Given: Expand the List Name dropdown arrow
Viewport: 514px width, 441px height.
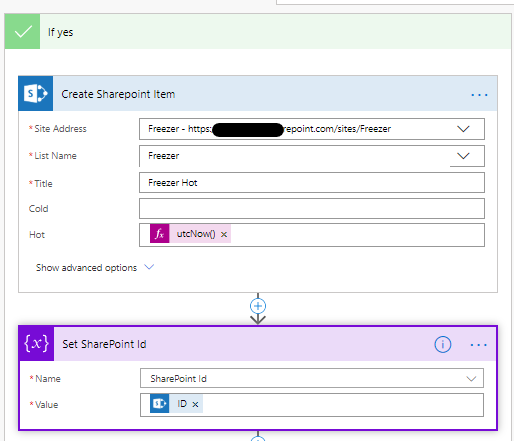Looking at the screenshot, I should (x=463, y=156).
